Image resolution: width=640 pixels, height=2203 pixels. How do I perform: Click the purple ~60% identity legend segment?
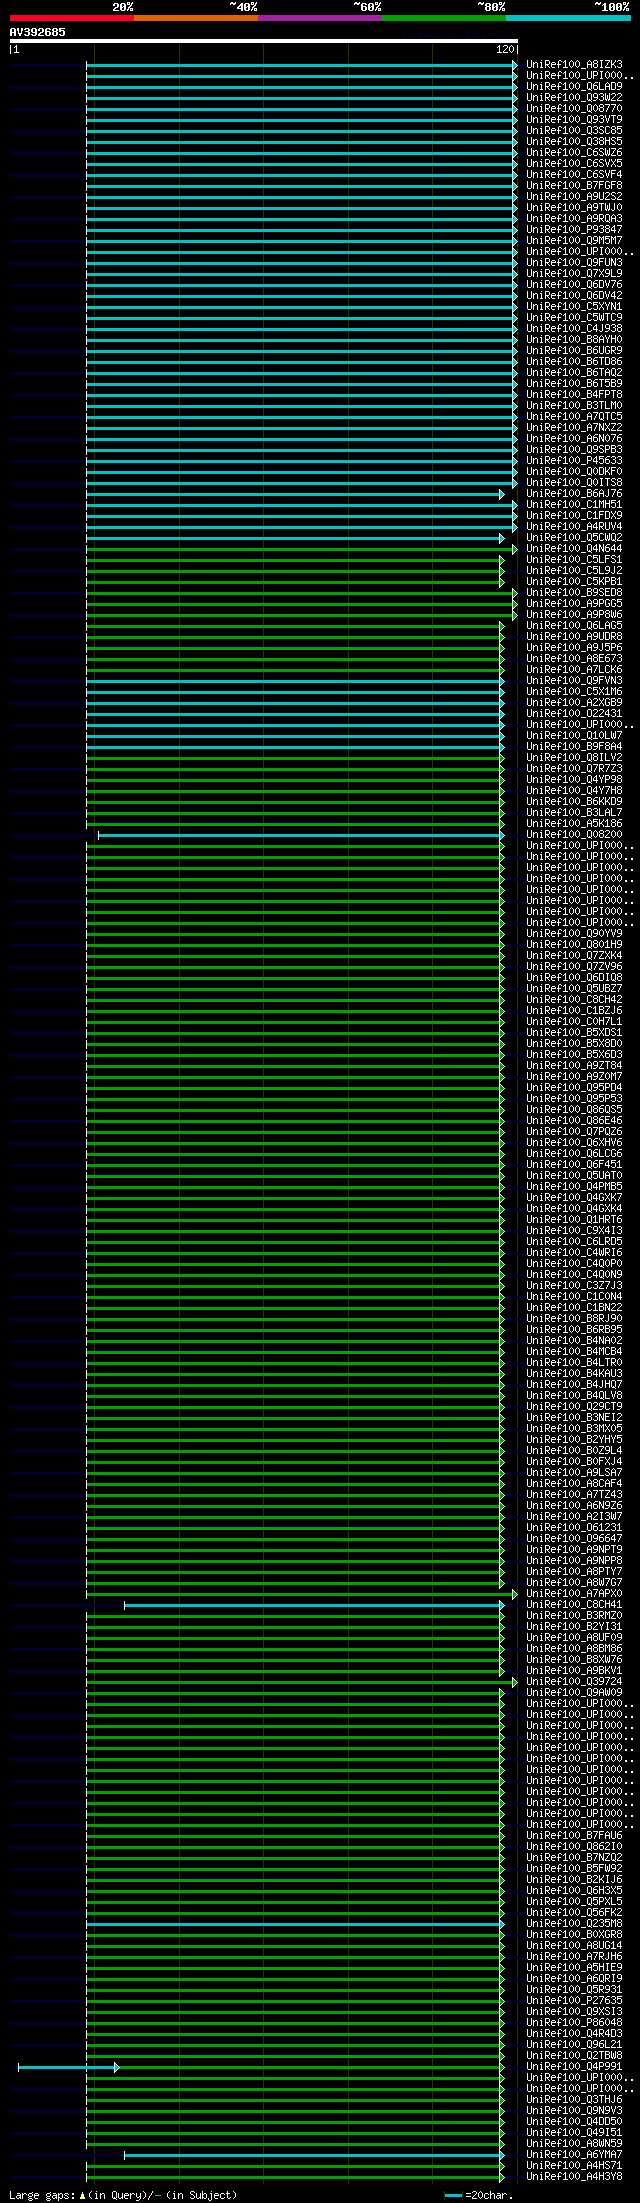(x=320, y=18)
